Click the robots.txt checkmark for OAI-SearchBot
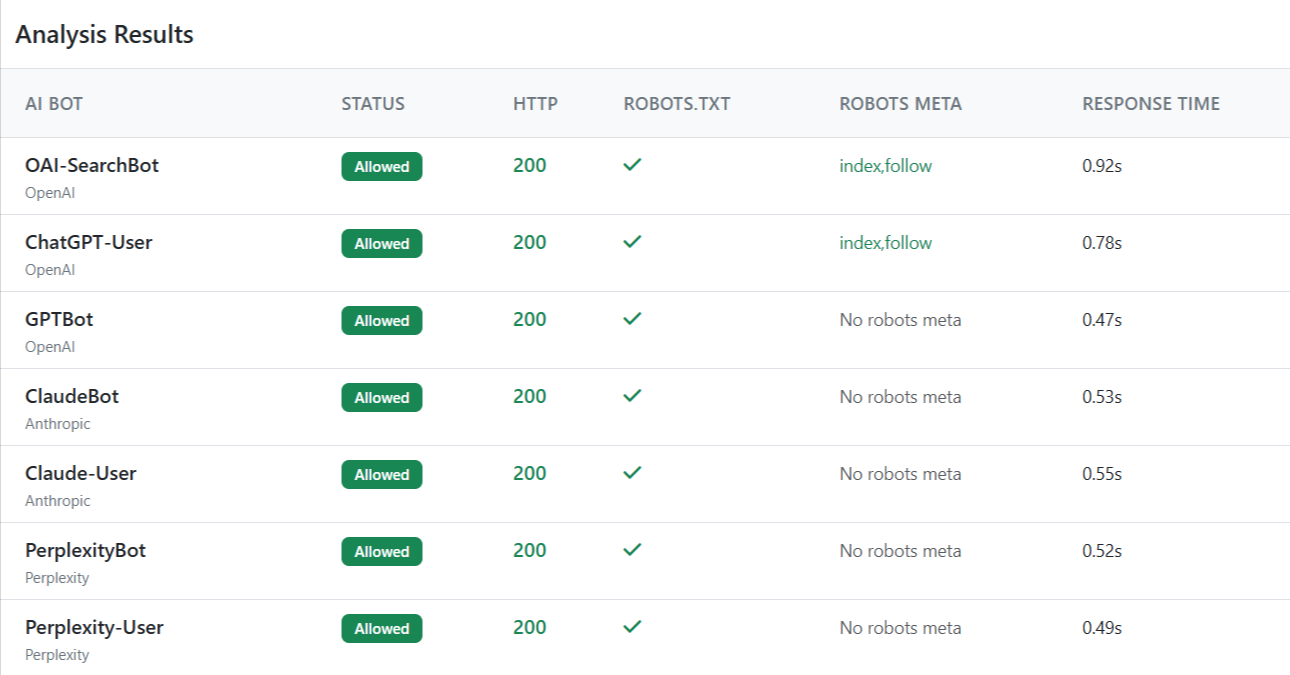 (x=631, y=165)
